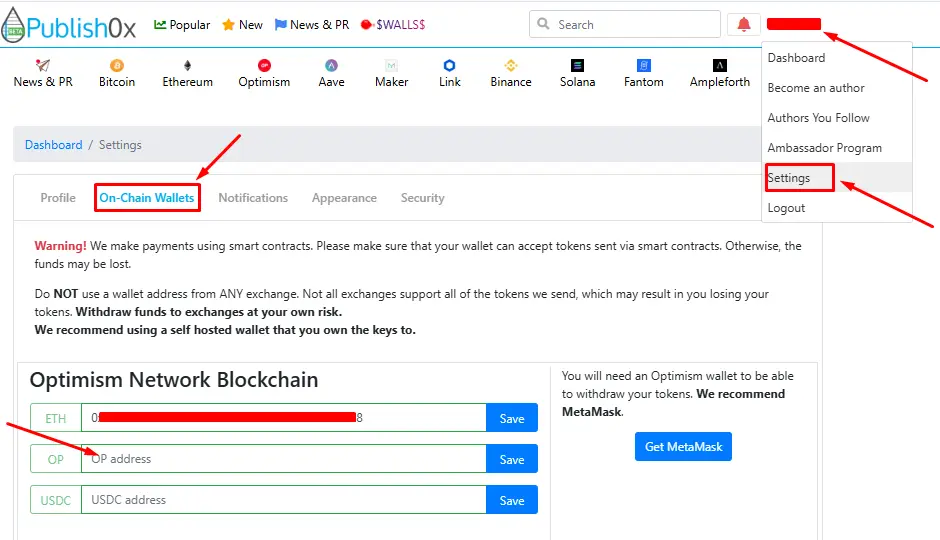Click the Get MetaMask button

tap(683, 447)
